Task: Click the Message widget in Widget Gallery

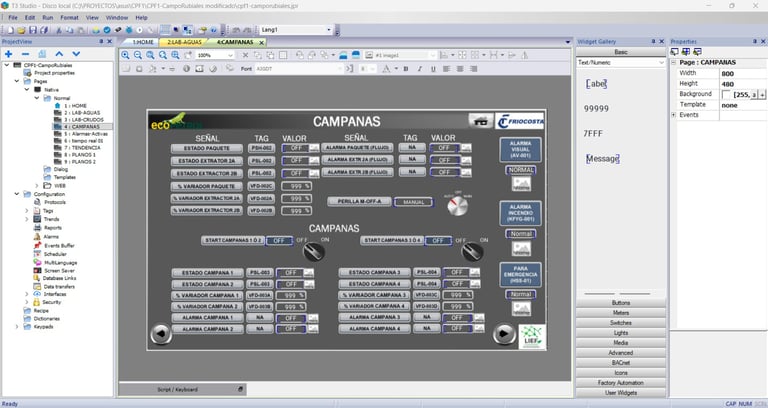Action: [602, 159]
